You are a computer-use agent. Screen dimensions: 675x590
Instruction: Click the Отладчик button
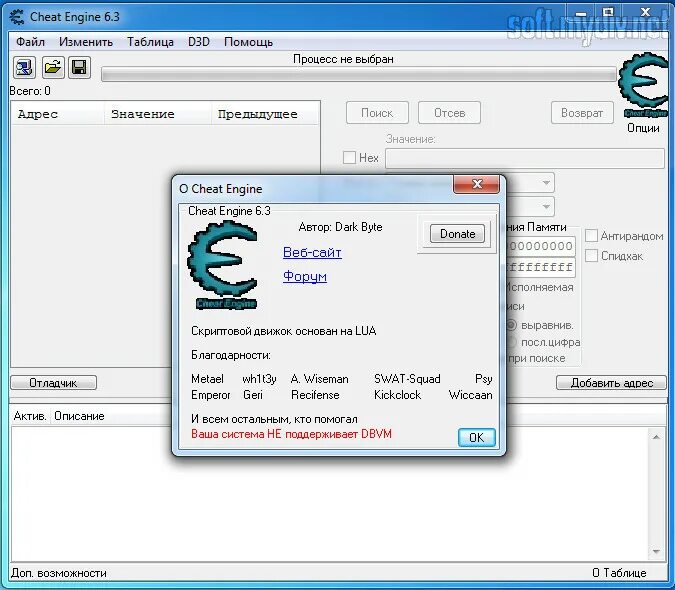[53, 383]
